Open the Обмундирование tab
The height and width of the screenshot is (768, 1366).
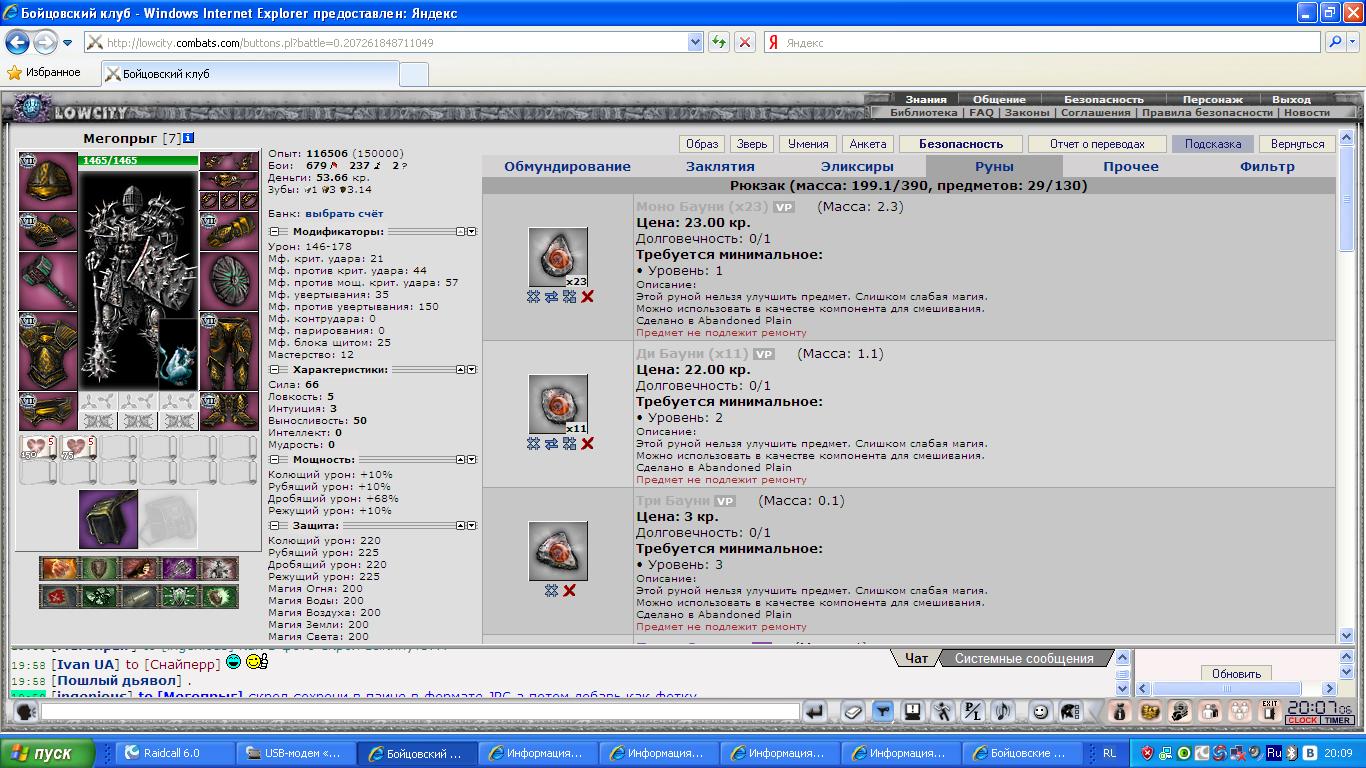coord(567,167)
